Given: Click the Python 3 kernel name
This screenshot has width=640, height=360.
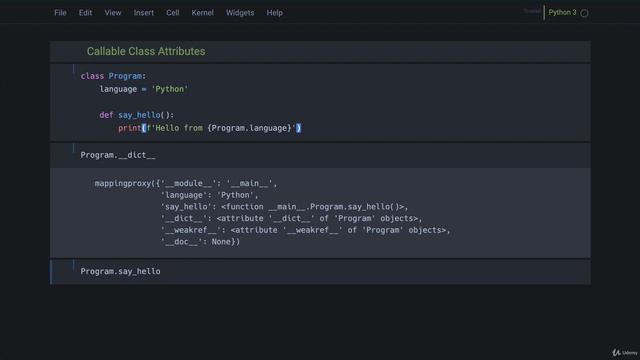Looking at the screenshot, I should [x=562, y=12].
